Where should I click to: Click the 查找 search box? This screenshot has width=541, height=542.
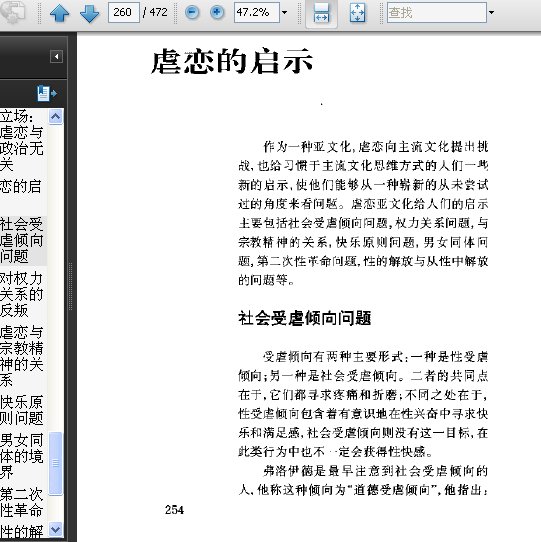click(x=437, y=12)
